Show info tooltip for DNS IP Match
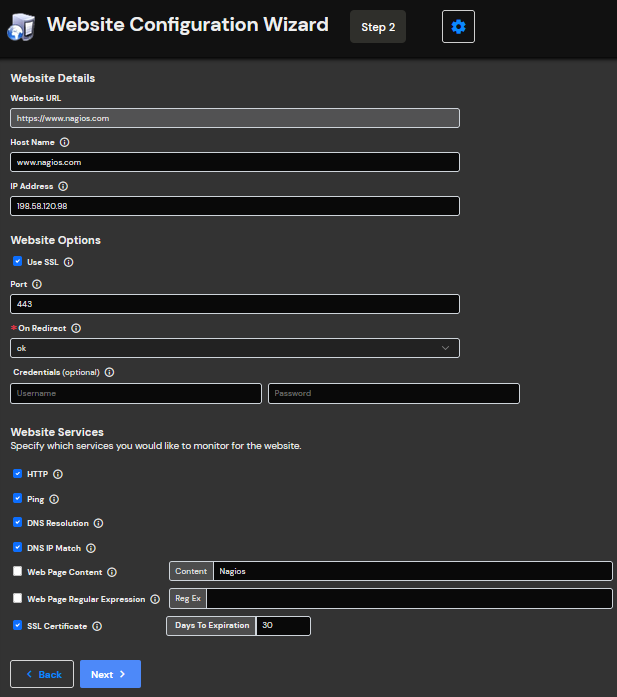The image size is (617, 697). [x=91, y=548]
